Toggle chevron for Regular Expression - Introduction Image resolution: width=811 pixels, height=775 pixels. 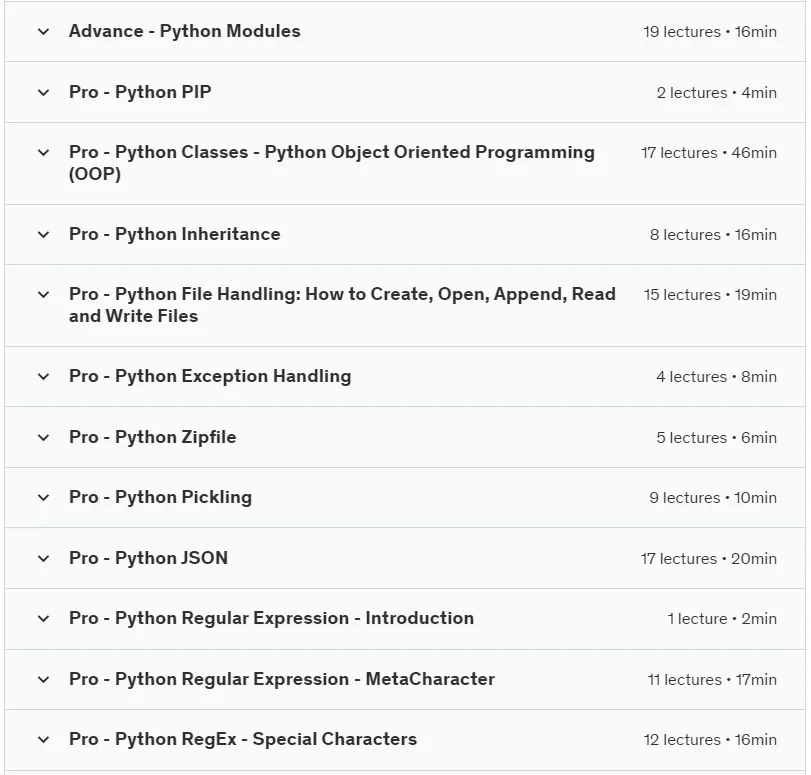pyautogui.click(x=43, y=618)
